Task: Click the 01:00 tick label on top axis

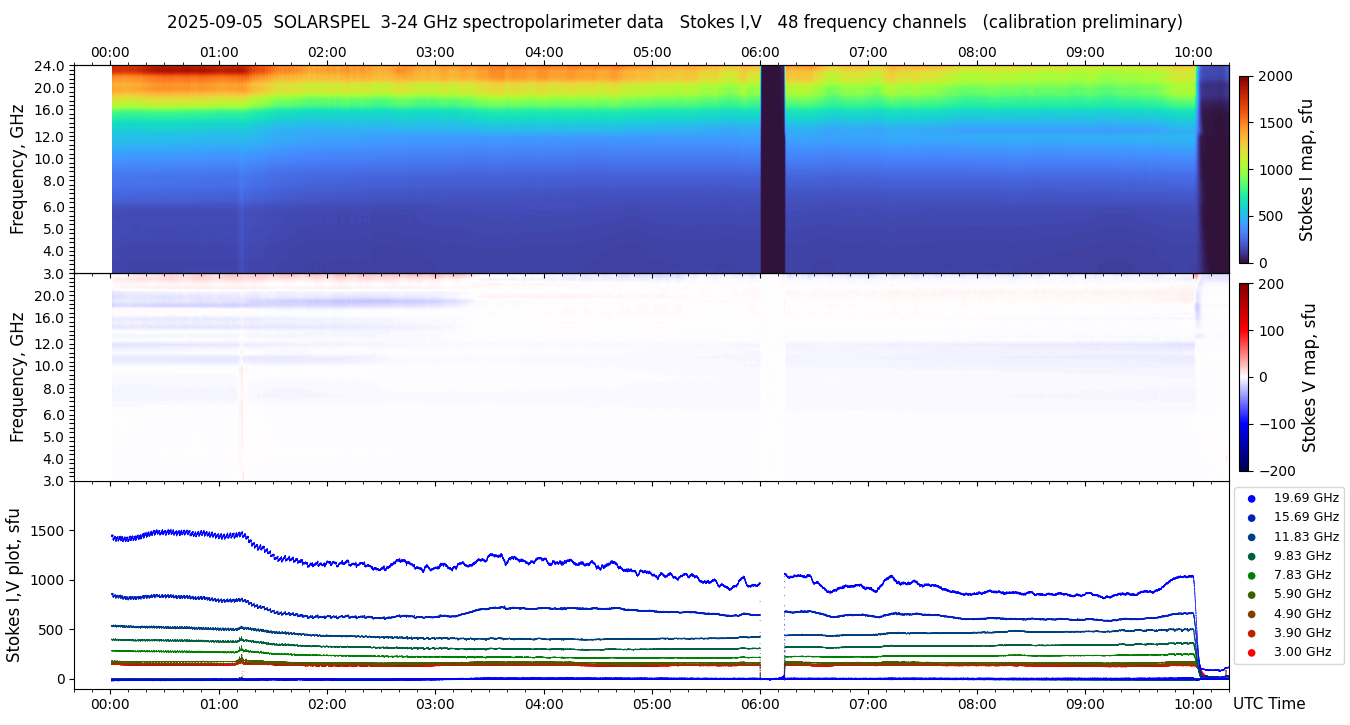Action: pos(219,52)
